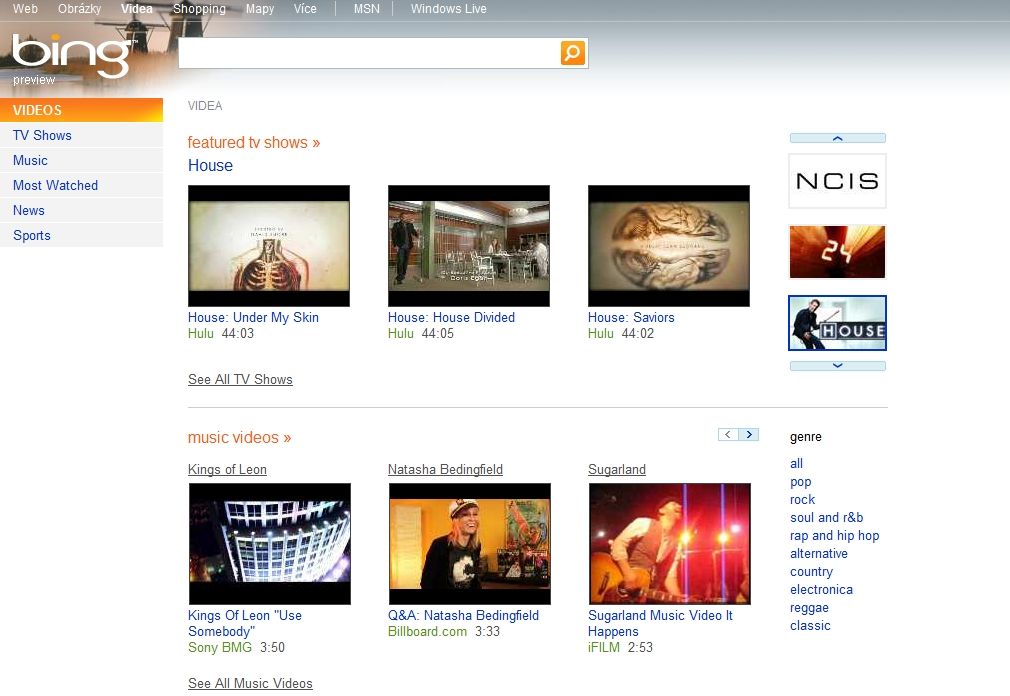Screen dimensions: 1010x696
Task: Click Billboard.com source text
Action: (x=428, y=632)
